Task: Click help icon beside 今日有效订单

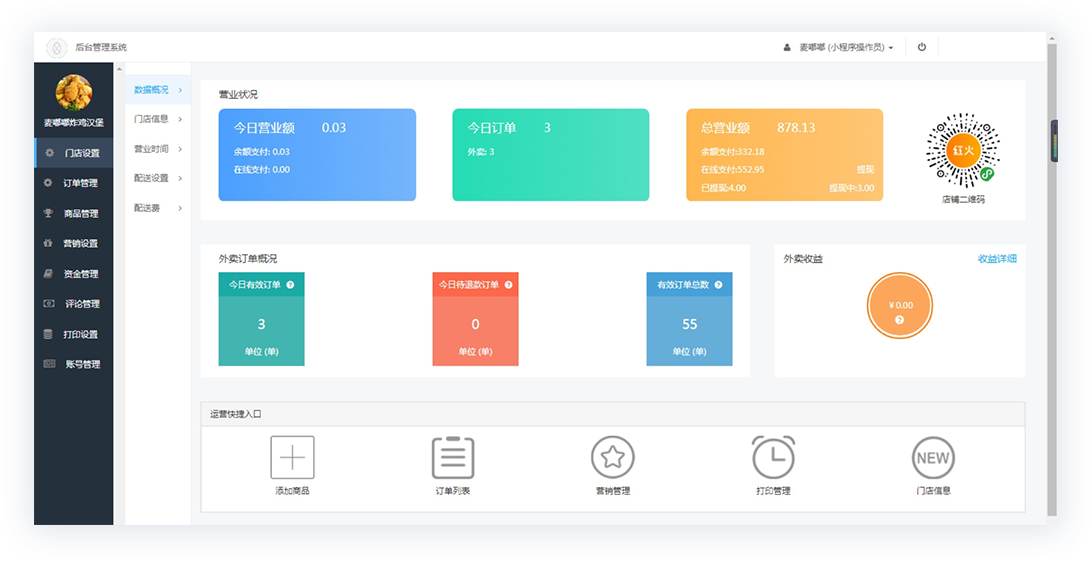Action: coord(290,285)
